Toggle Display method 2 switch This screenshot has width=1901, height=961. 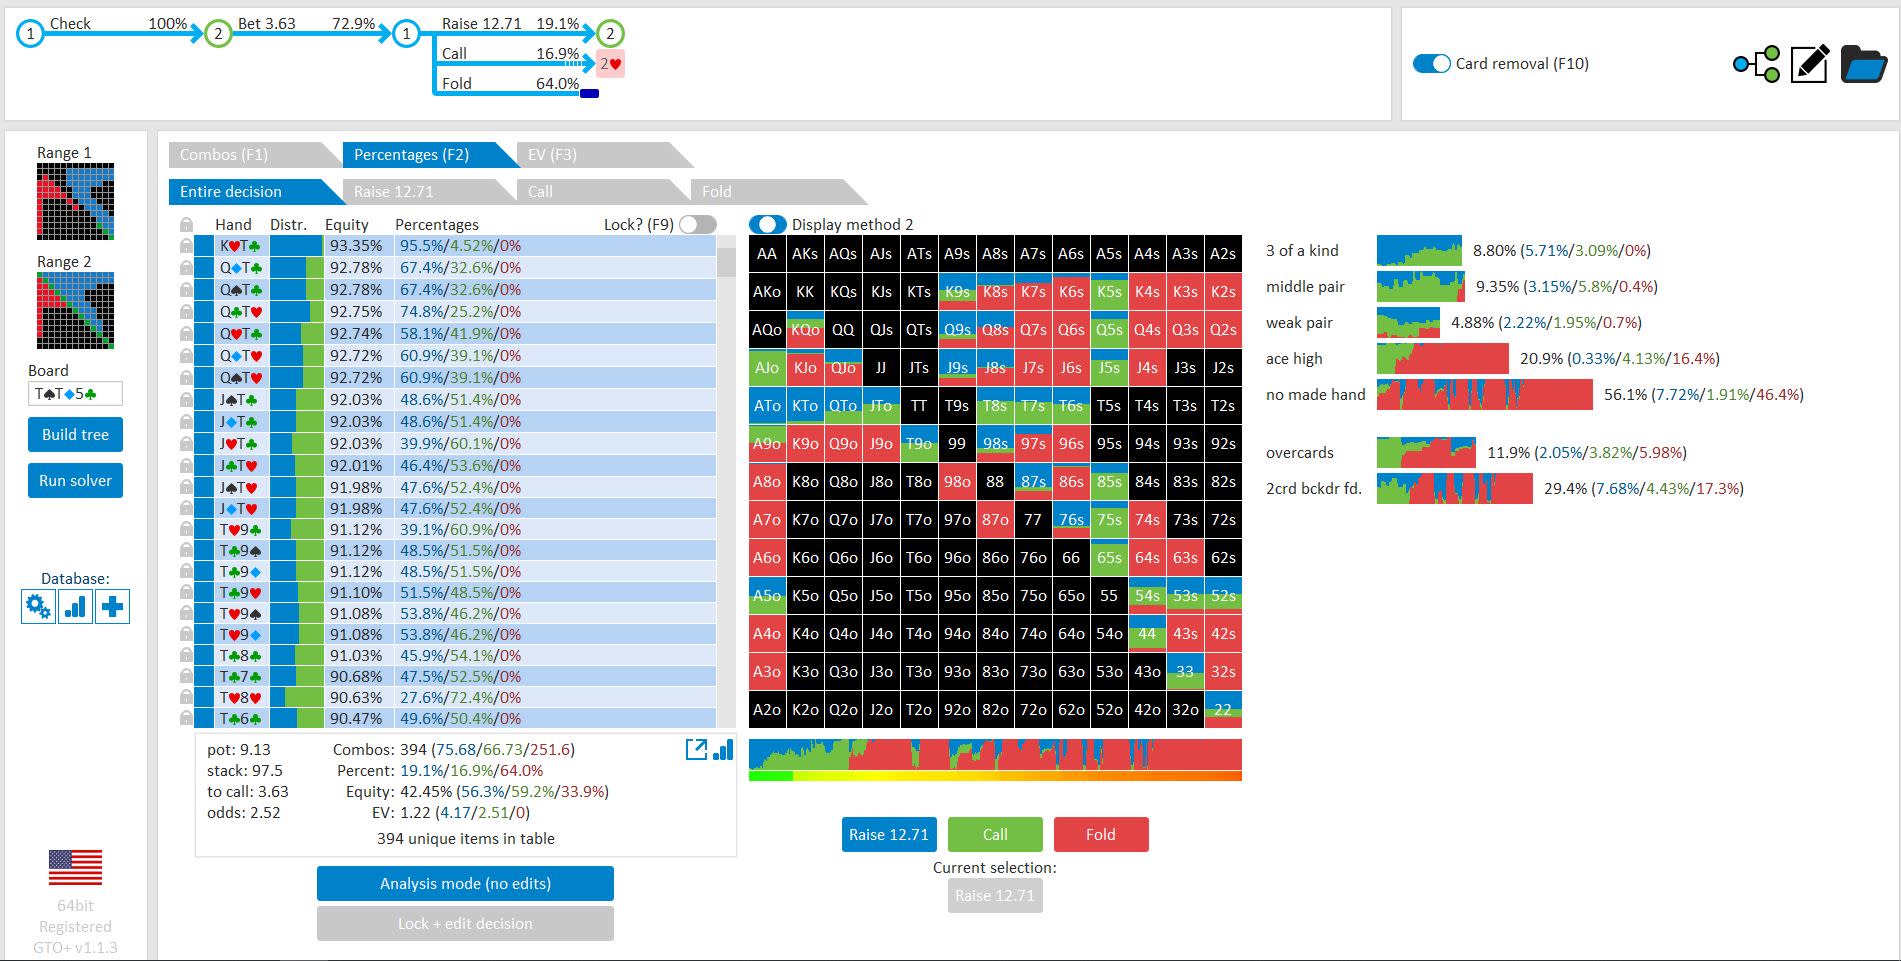click(768, 224)
